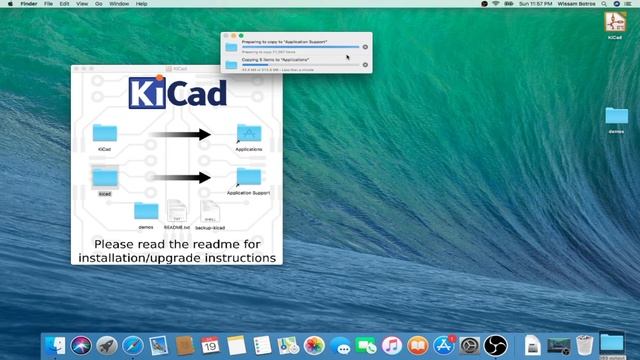
Task: Open Photos from the Dock
Action: (314, 346)
